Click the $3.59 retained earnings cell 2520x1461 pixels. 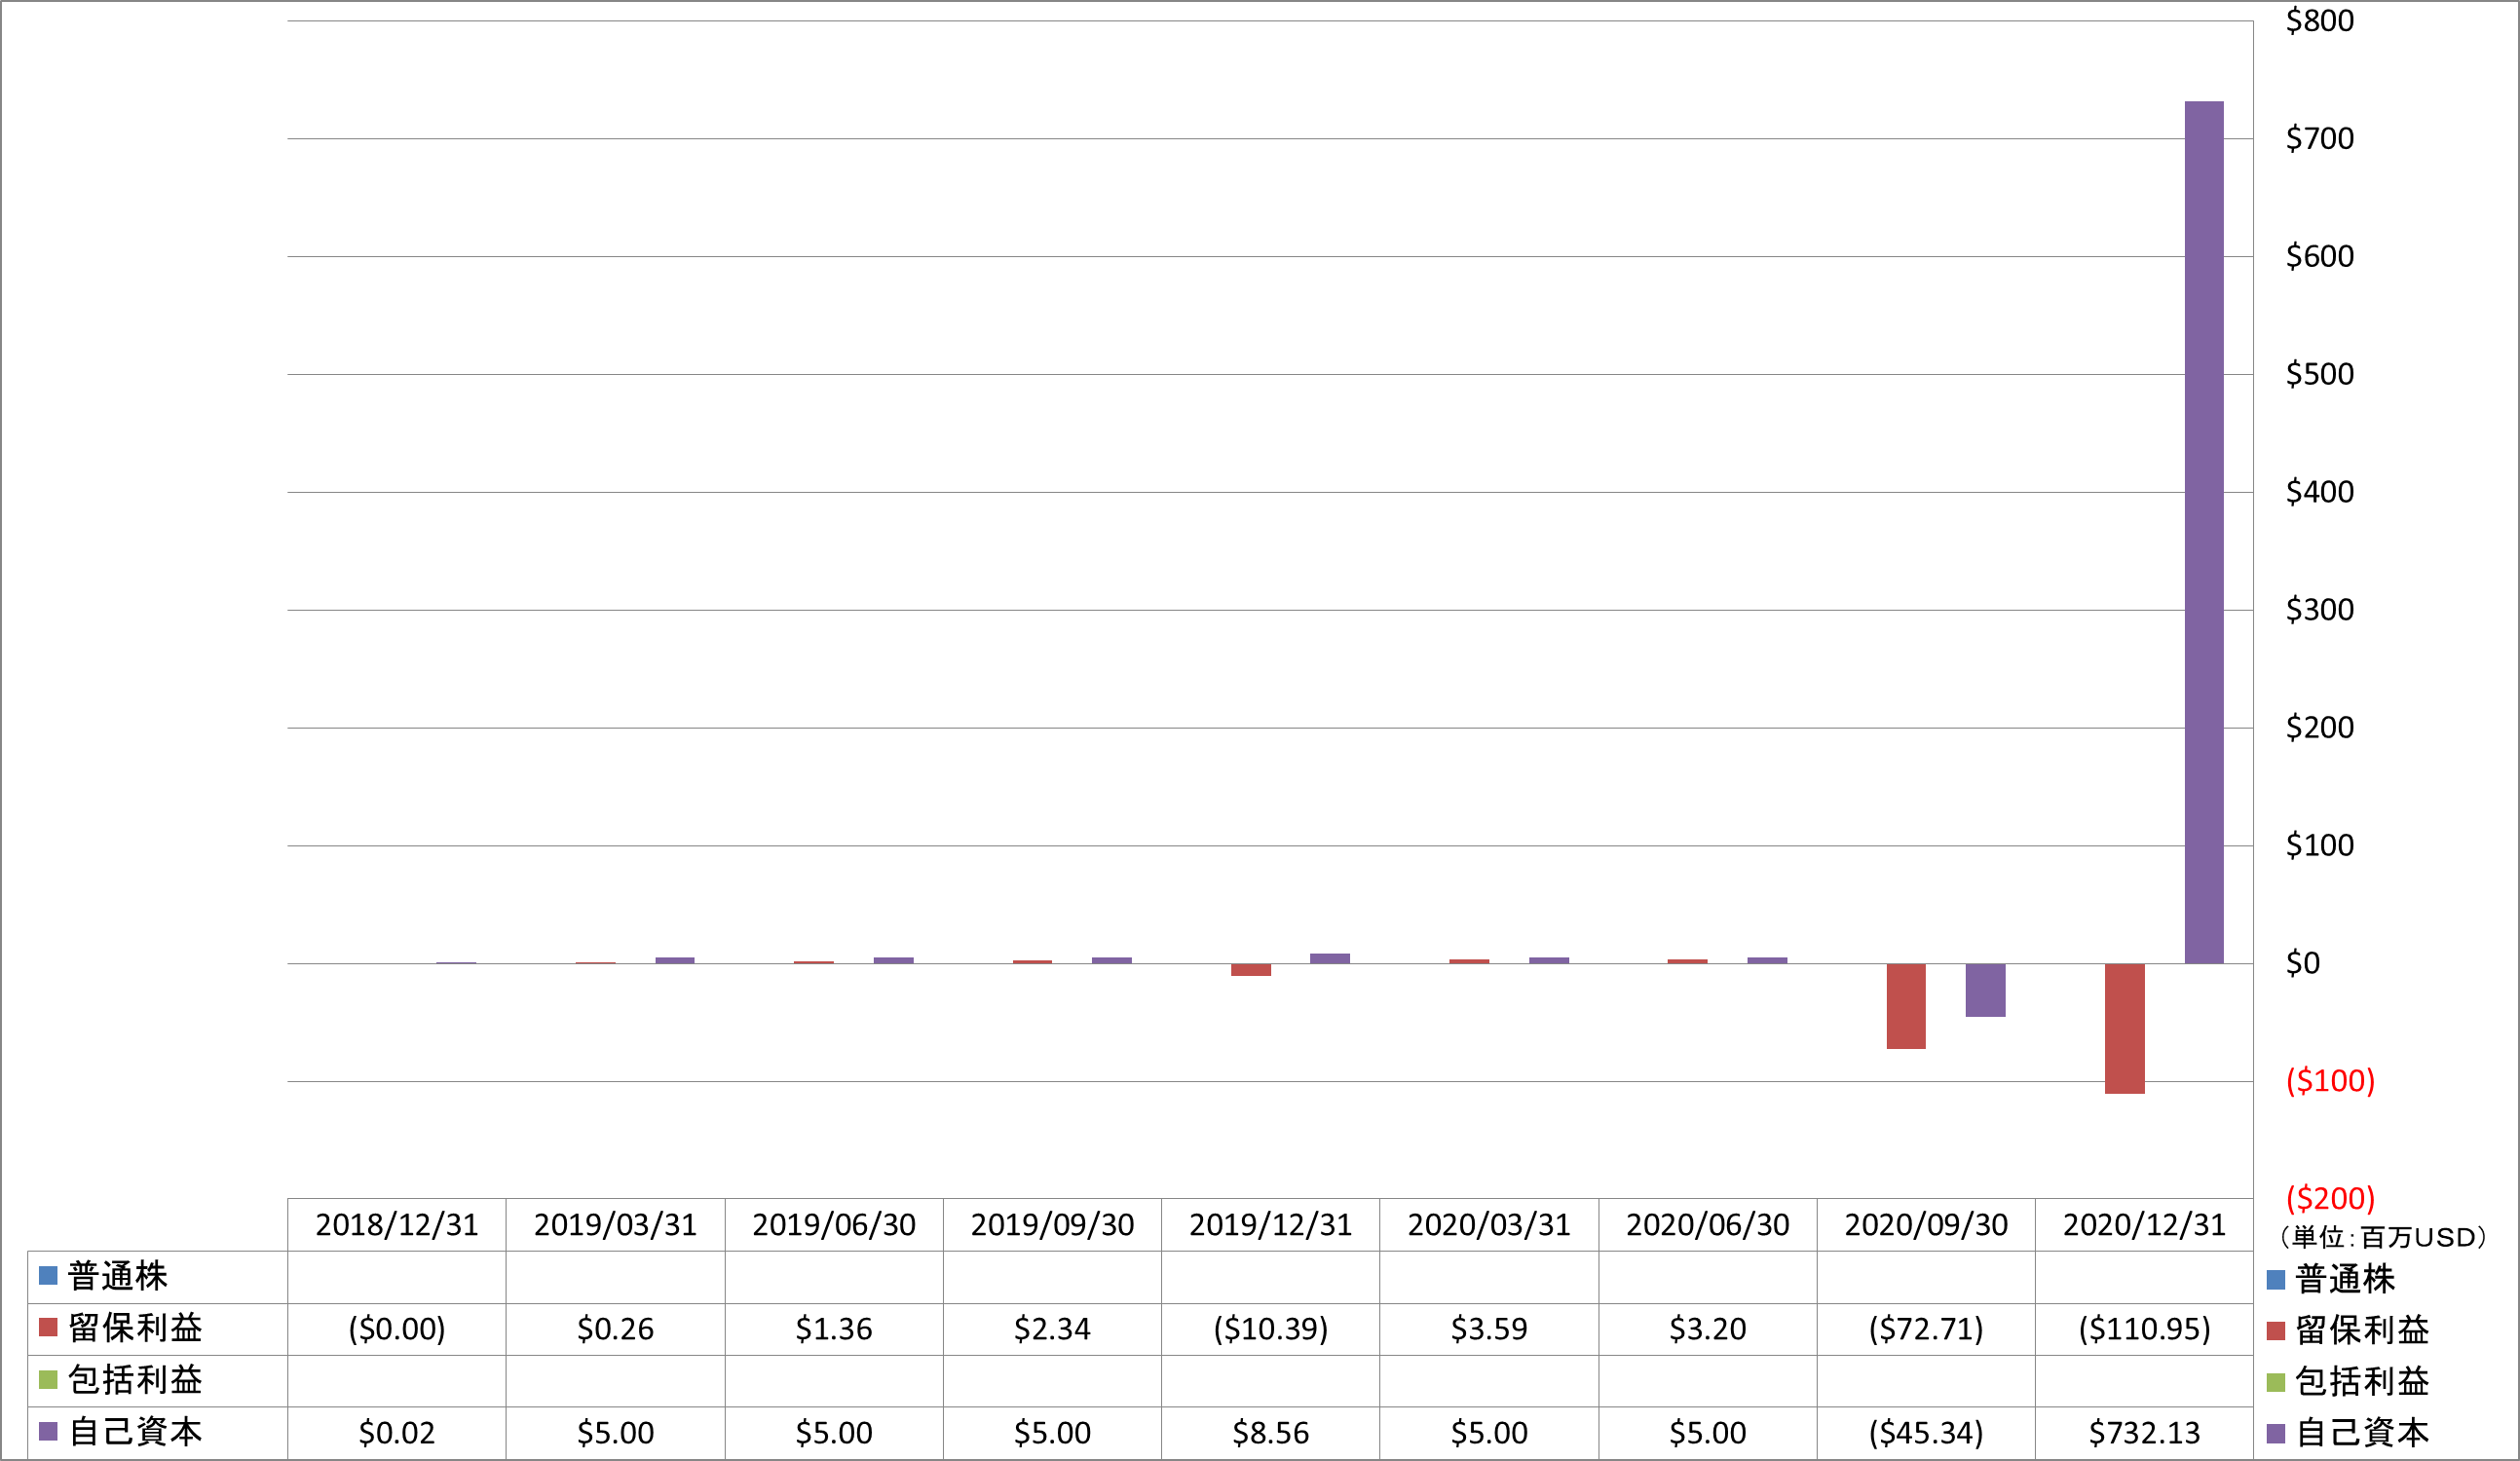(x=1489, y=1329)
